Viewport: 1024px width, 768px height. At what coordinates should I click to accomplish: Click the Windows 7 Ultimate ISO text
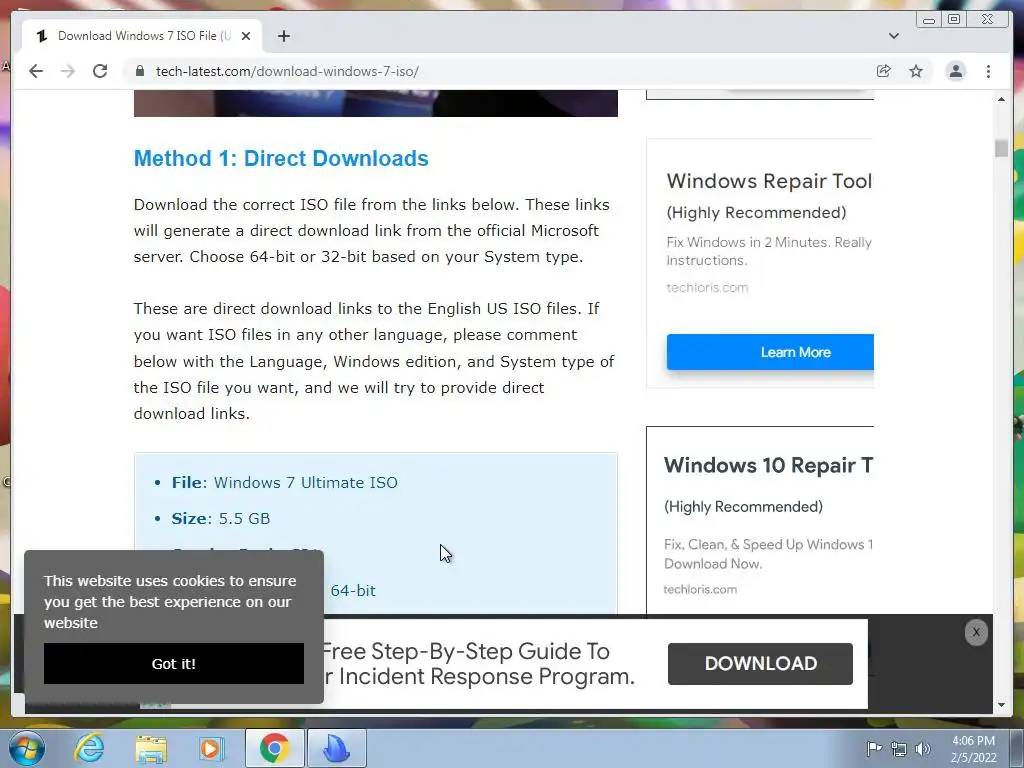(306, 483)
